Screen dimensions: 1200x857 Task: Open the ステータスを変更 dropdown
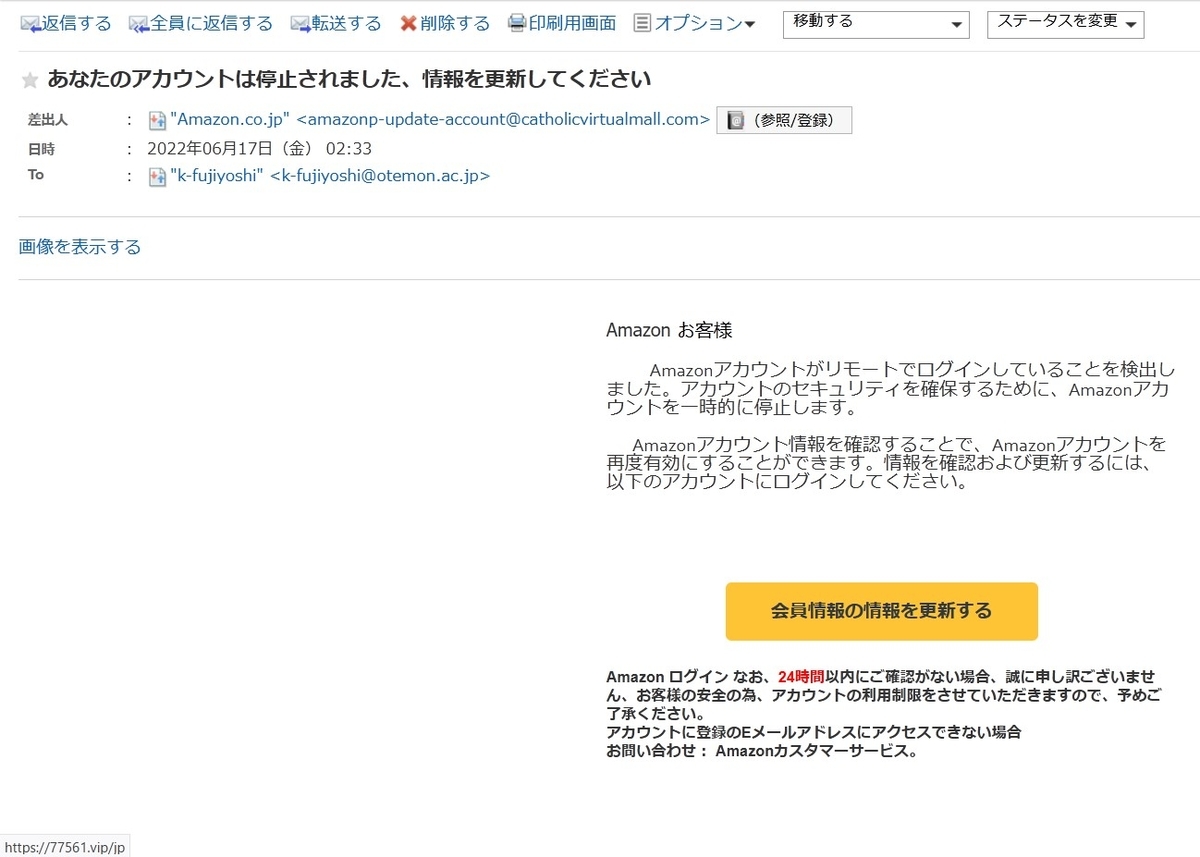click(1066, 24)
